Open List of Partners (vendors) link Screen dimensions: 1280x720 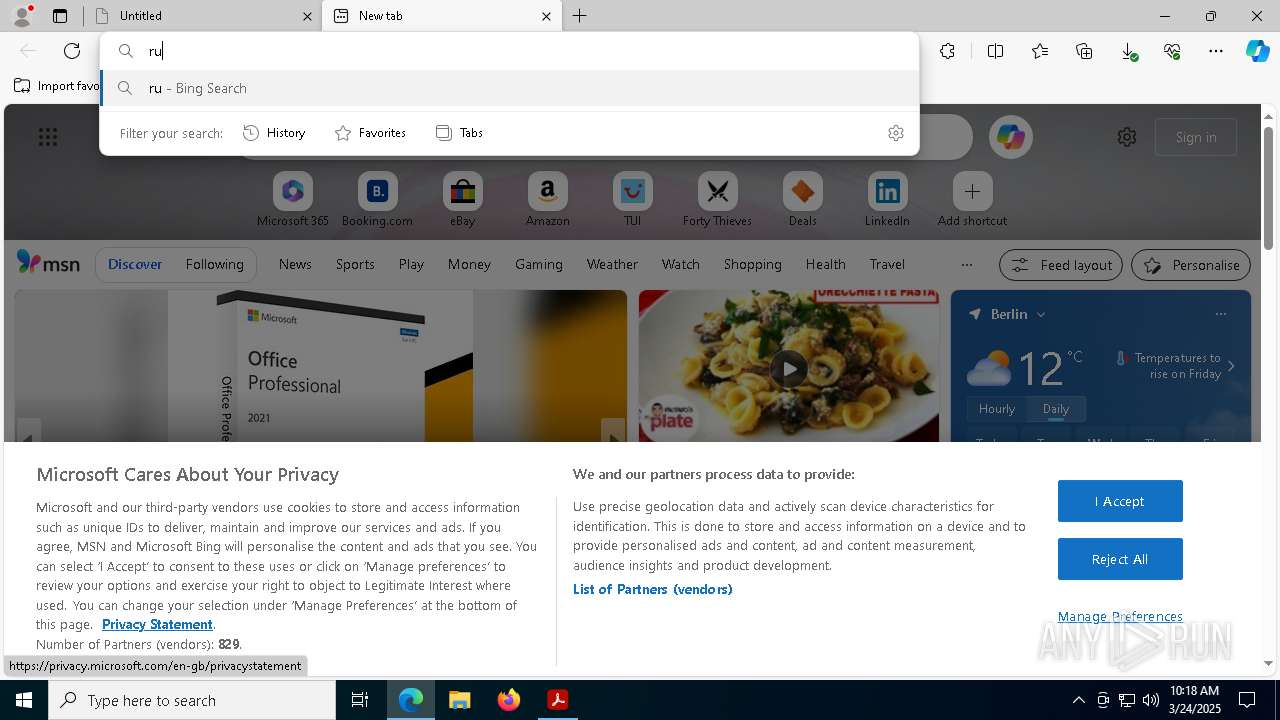[653, 589]
